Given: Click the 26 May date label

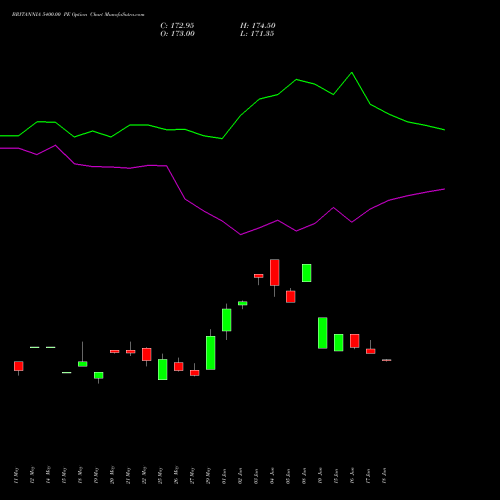Looking at the screenshot, I should coord(176,475).
